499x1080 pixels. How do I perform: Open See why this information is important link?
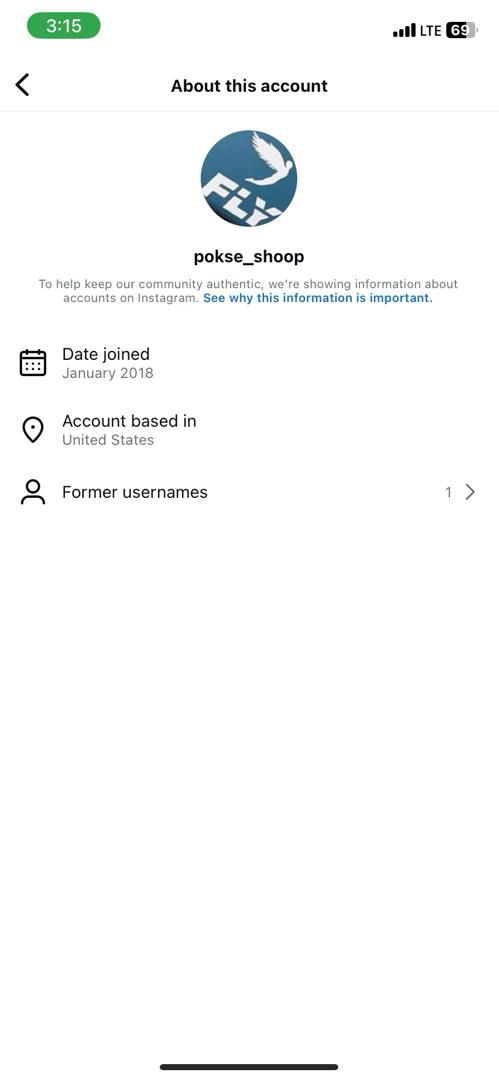tap(318, 298)
